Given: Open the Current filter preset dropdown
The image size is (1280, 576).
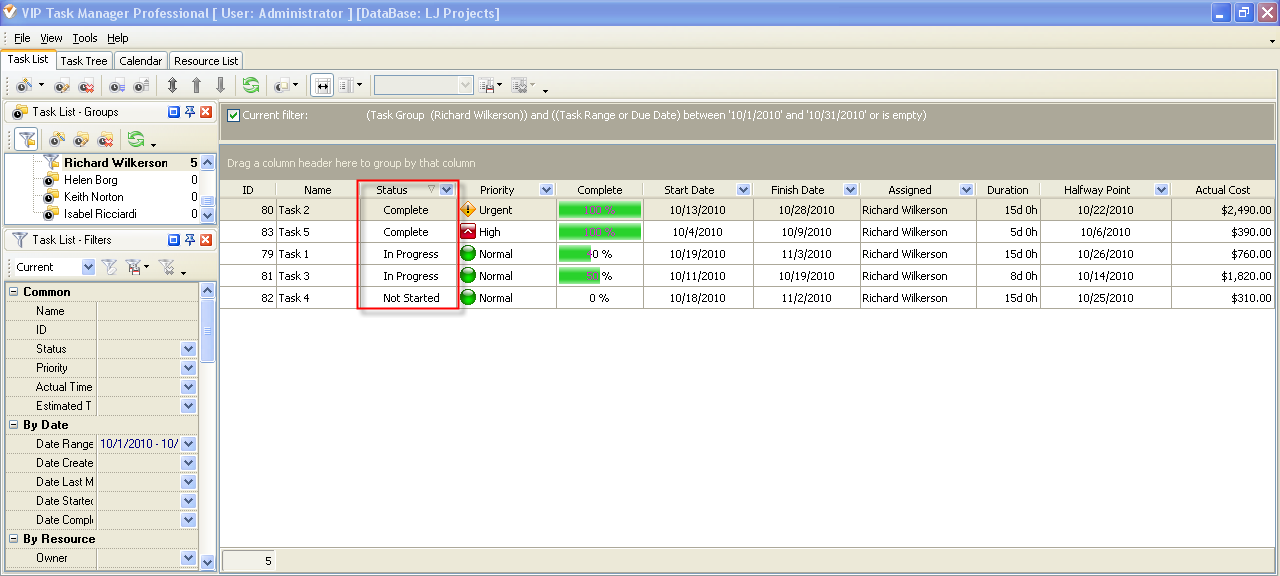Looking at the screenshot, I should coord(88,267).
